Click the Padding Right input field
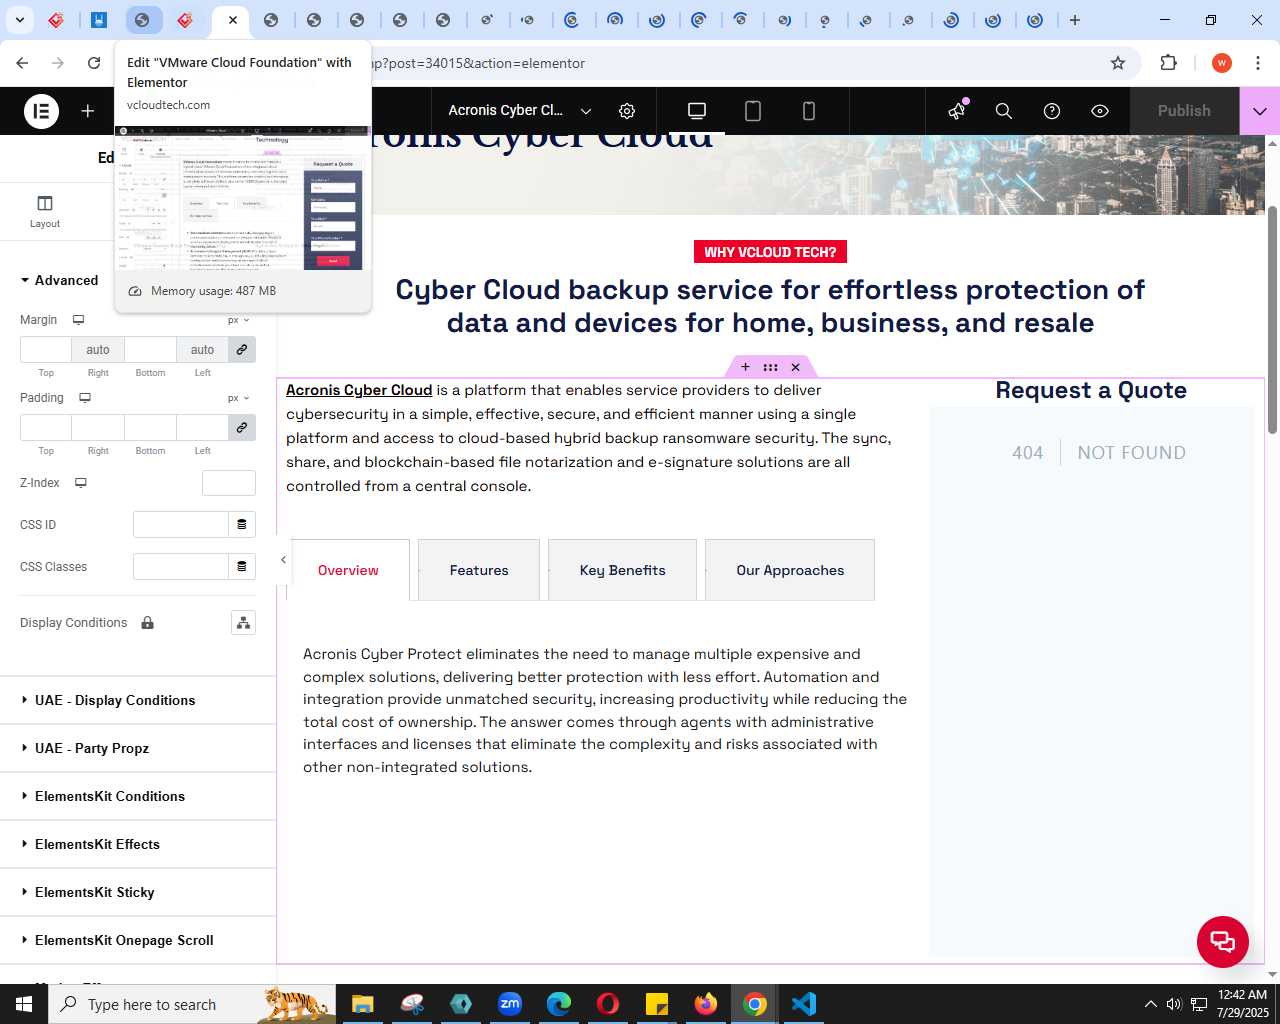 pyautogui.click(x=98, y=428)
